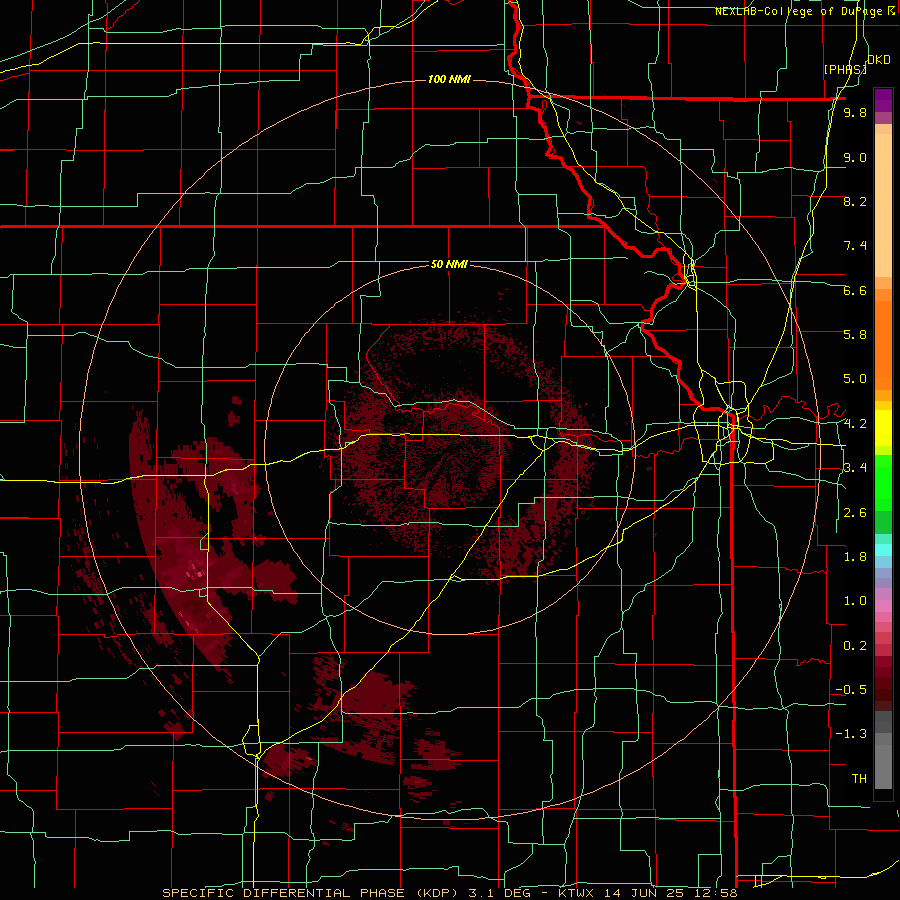Select the cyan segment of the color bar
The height and width of the screenshot is (900, 900).
tap(883, 550)
